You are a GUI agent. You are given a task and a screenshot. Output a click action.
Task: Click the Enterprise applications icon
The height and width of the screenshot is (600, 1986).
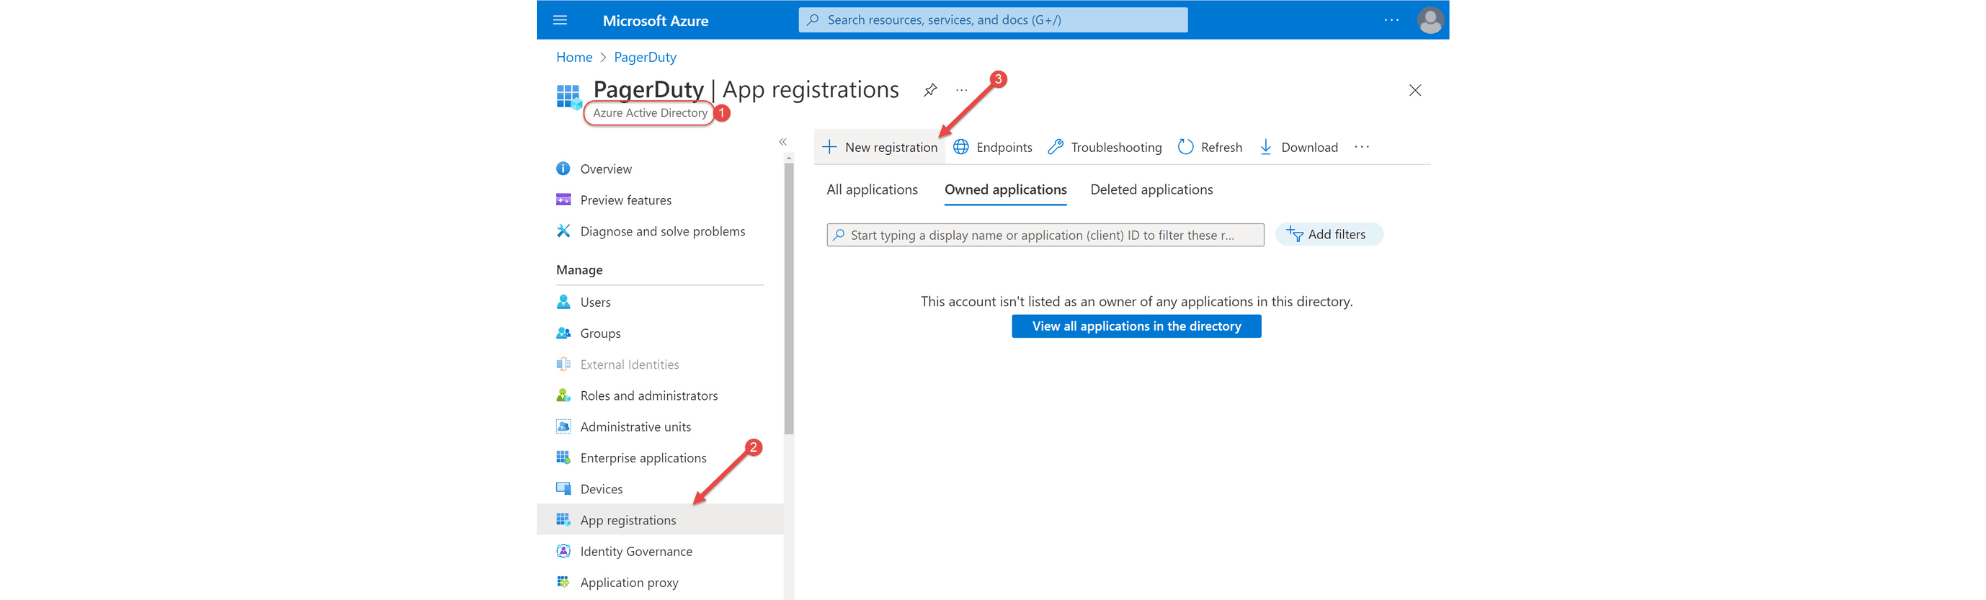point(563,457)
